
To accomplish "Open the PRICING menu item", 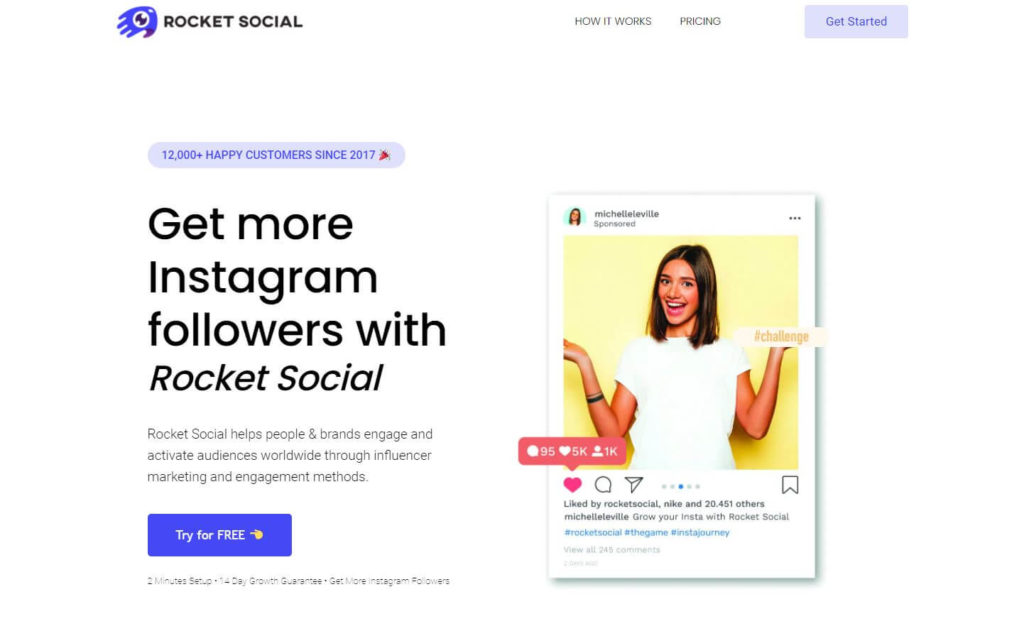I will [x=700, y=22].
